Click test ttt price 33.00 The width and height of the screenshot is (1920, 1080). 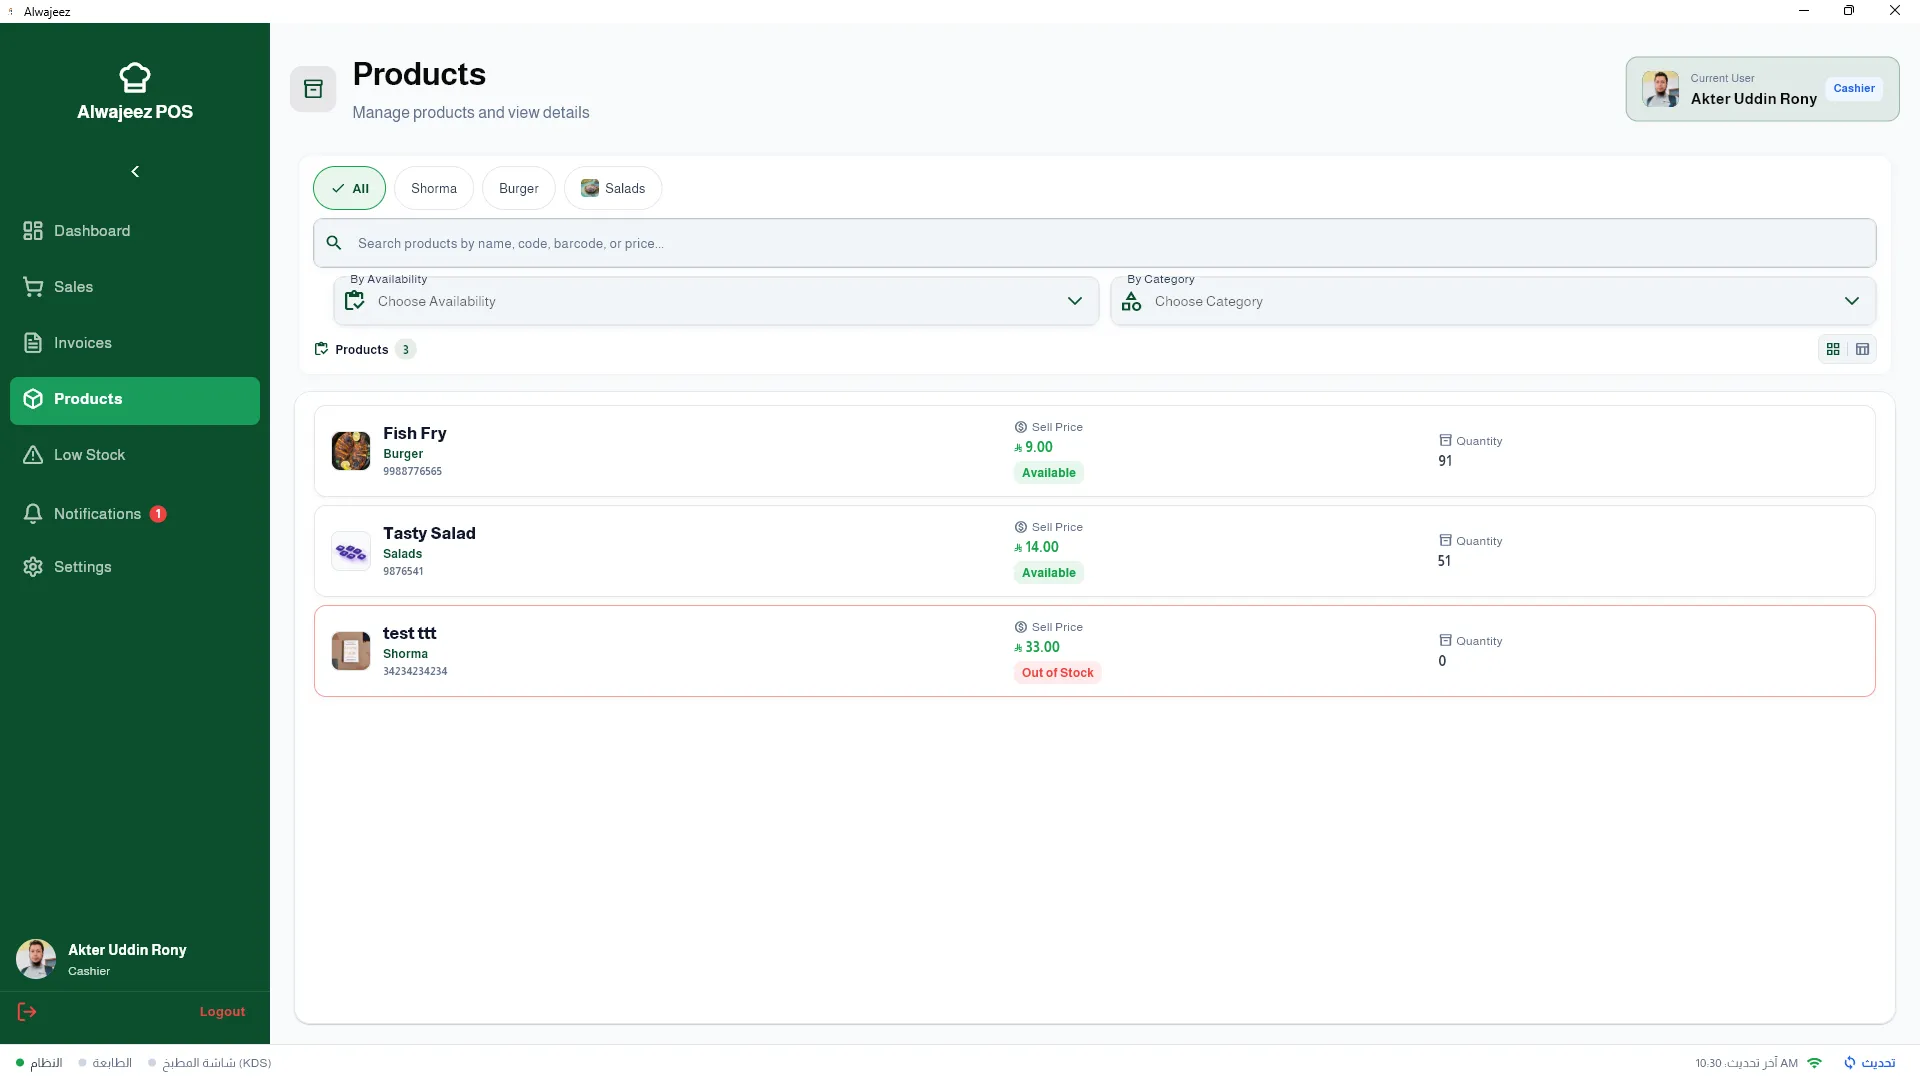coord(1037,647)
